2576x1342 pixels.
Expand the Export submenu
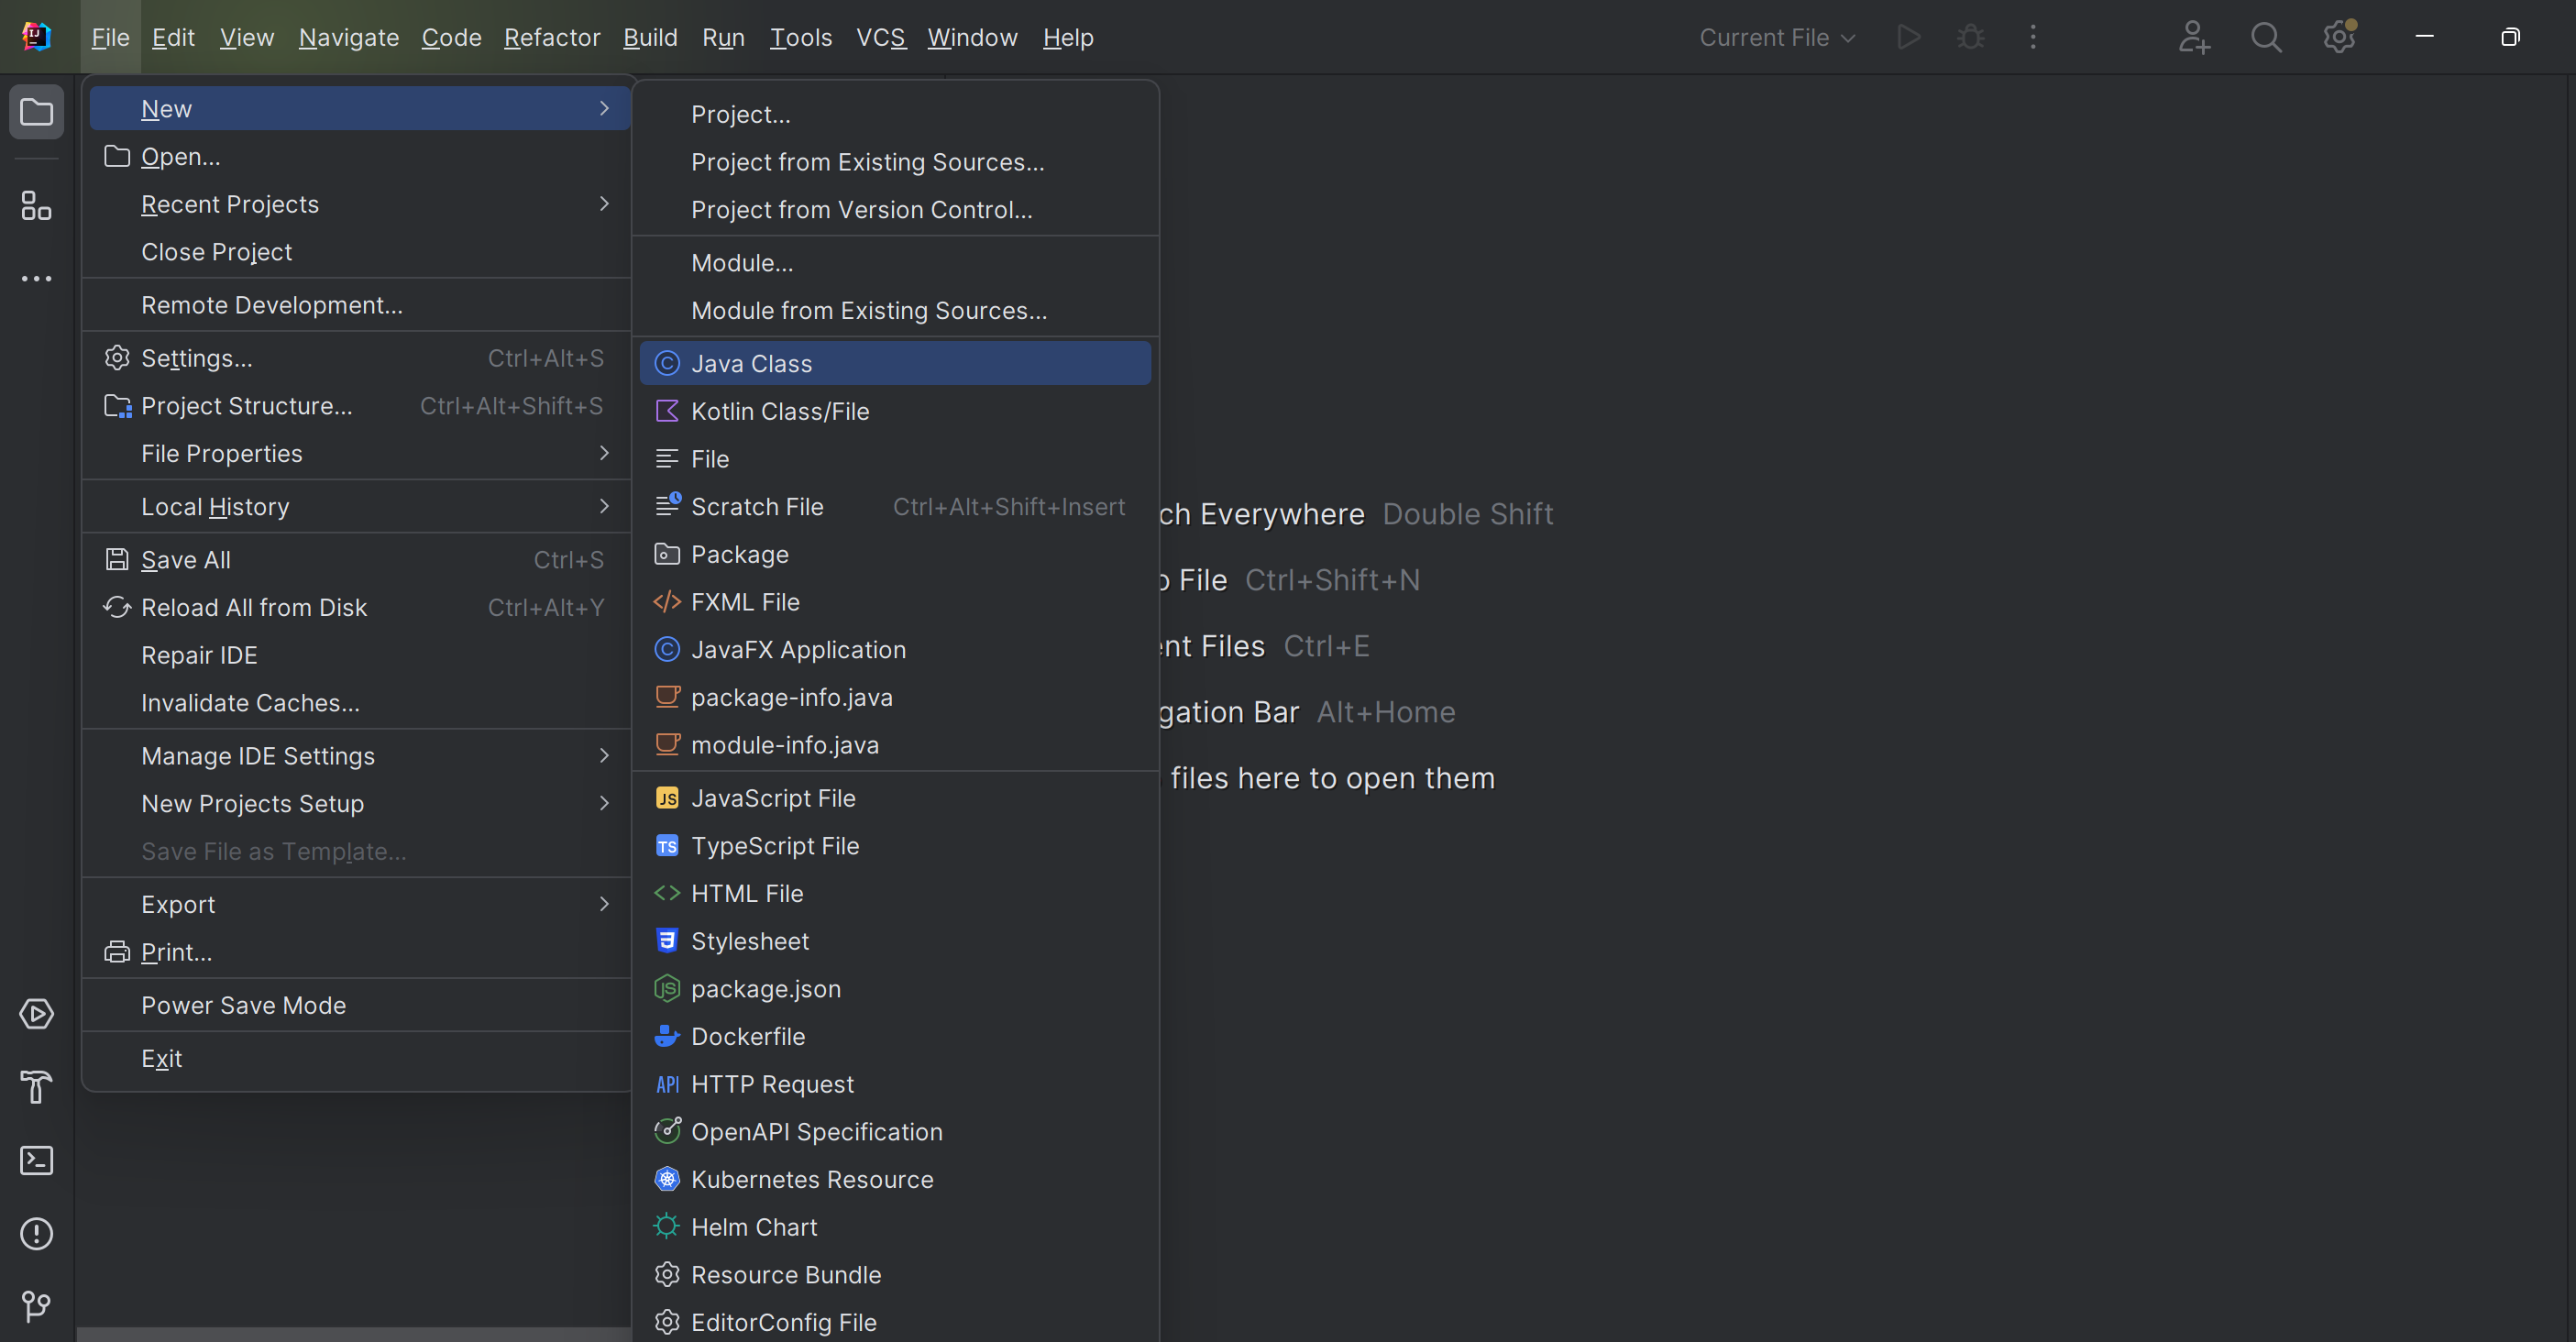[360, 905]
